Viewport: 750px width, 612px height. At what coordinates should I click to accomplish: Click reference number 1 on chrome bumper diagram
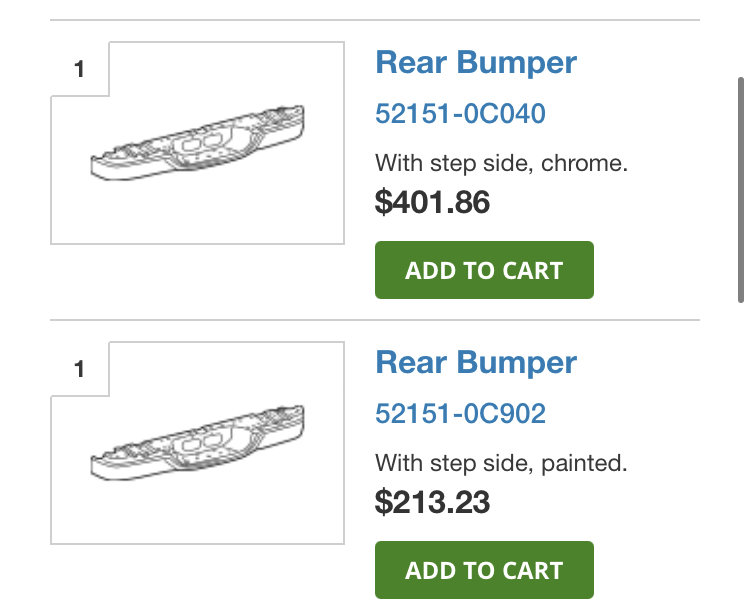tap(79, 69)
